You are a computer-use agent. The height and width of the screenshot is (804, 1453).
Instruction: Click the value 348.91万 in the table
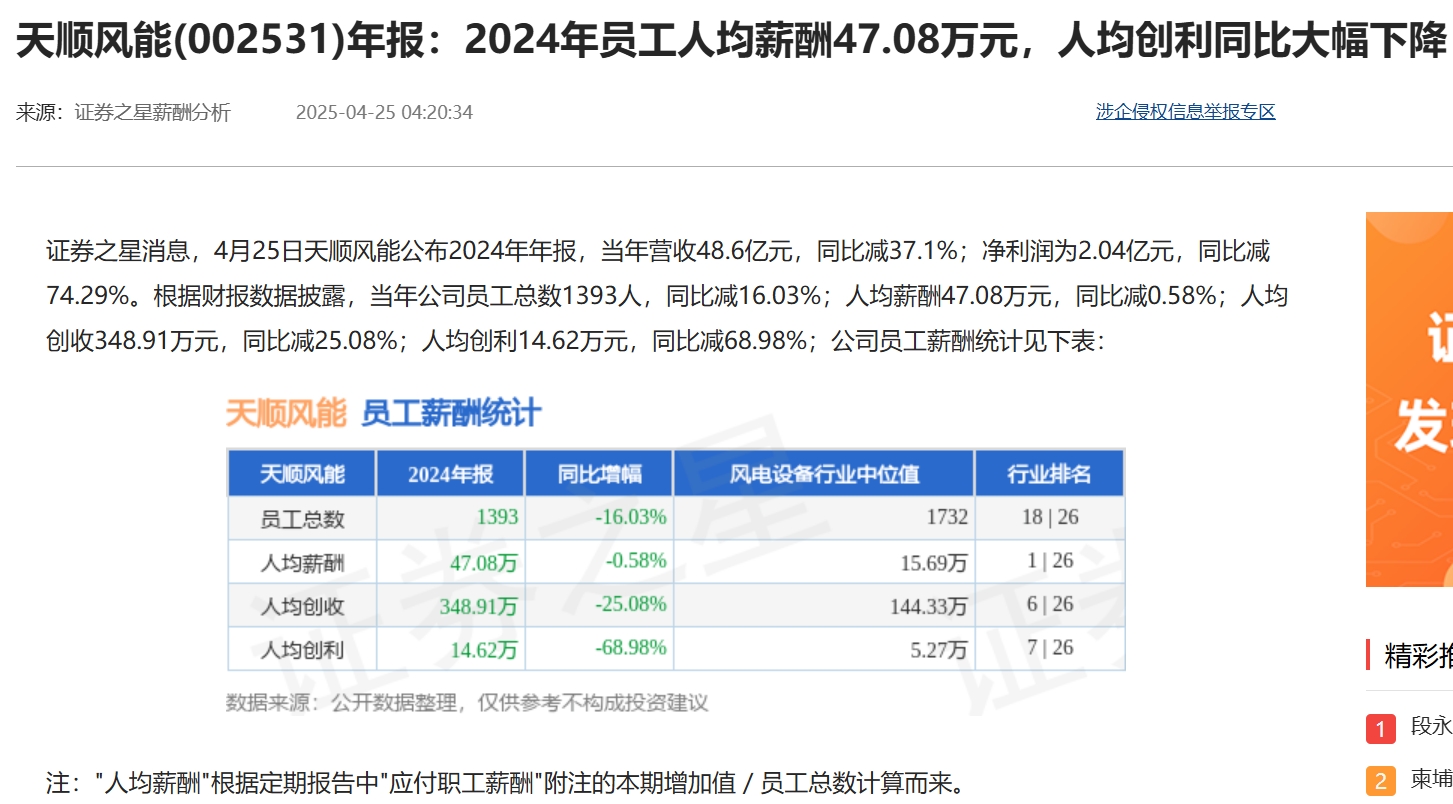[x=479, y=607]
